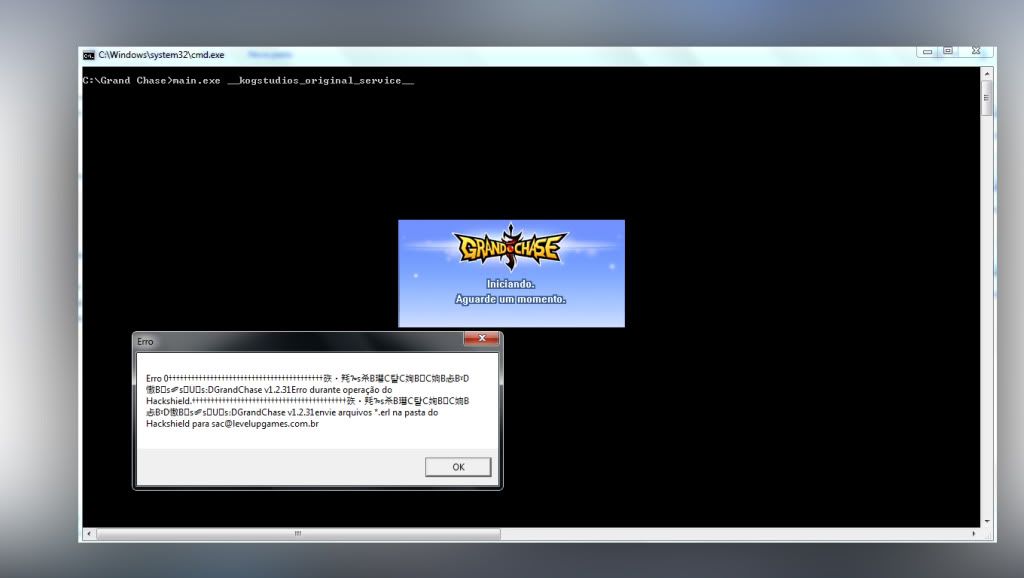Click the Erro dialog title bar

pos(300,341)
